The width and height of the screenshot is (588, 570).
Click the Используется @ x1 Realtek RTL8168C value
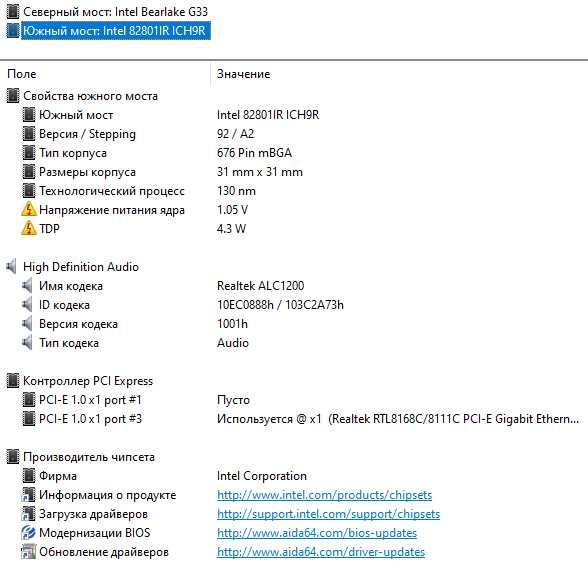398,419
